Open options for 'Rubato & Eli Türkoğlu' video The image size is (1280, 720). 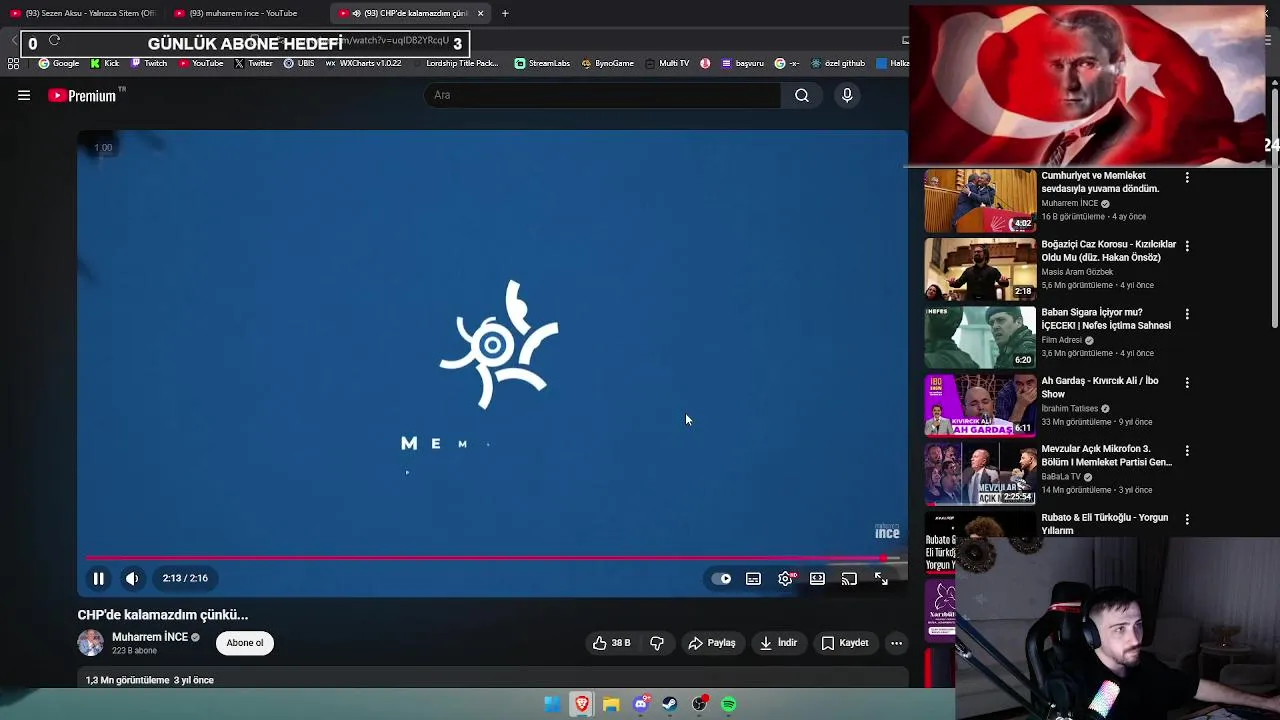click(1187, 519)
